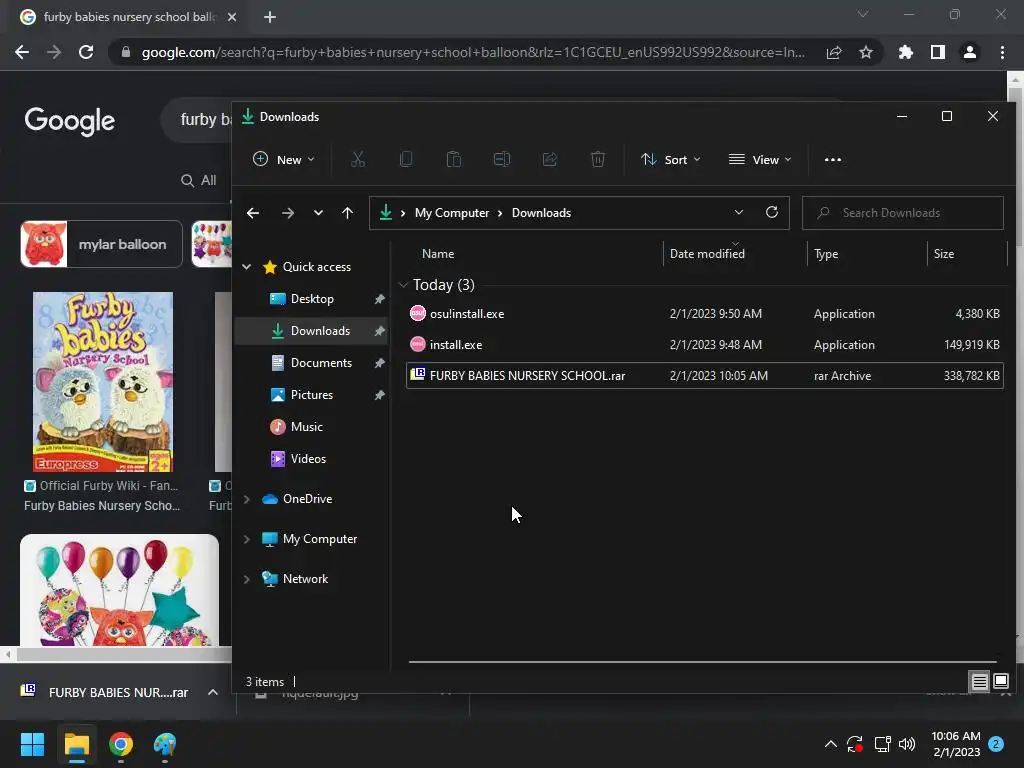The width and height of the screenshot is (1024, 768).
Task: Select Downloads in navigation pane
Action: tap(311, 330)
